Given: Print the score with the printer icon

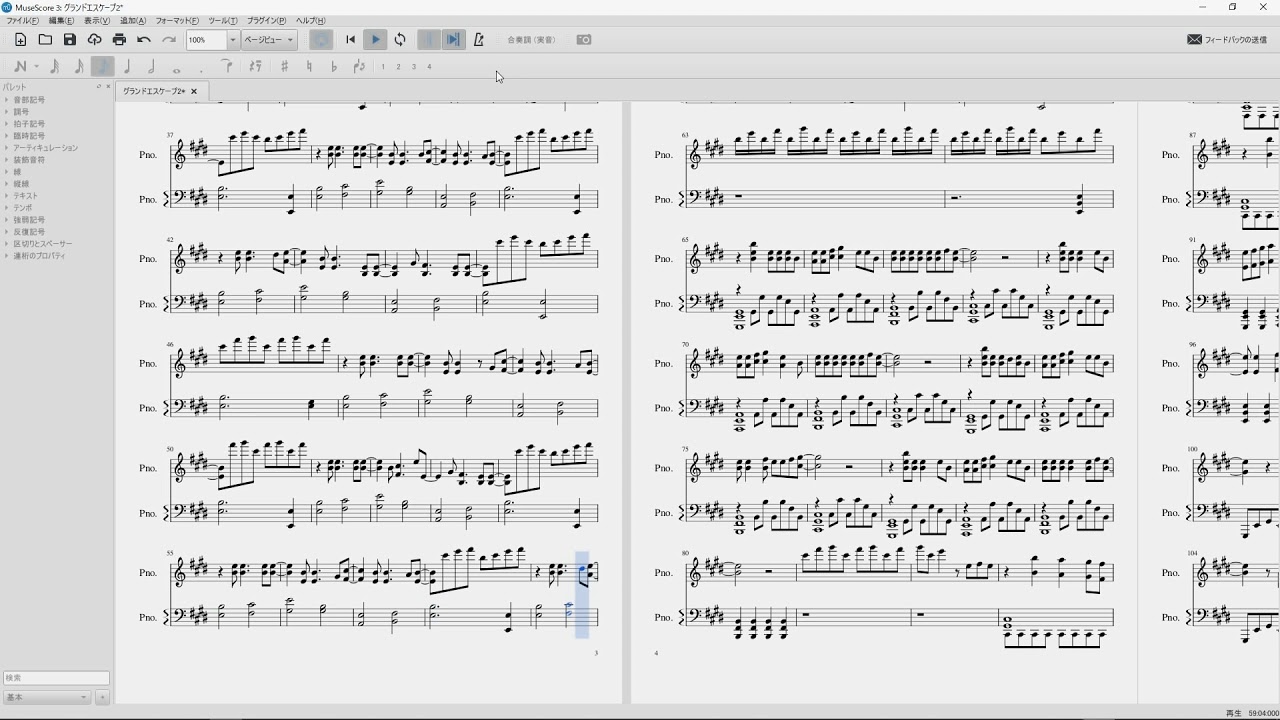Looking at the screenshot, I should pos(120,40).
